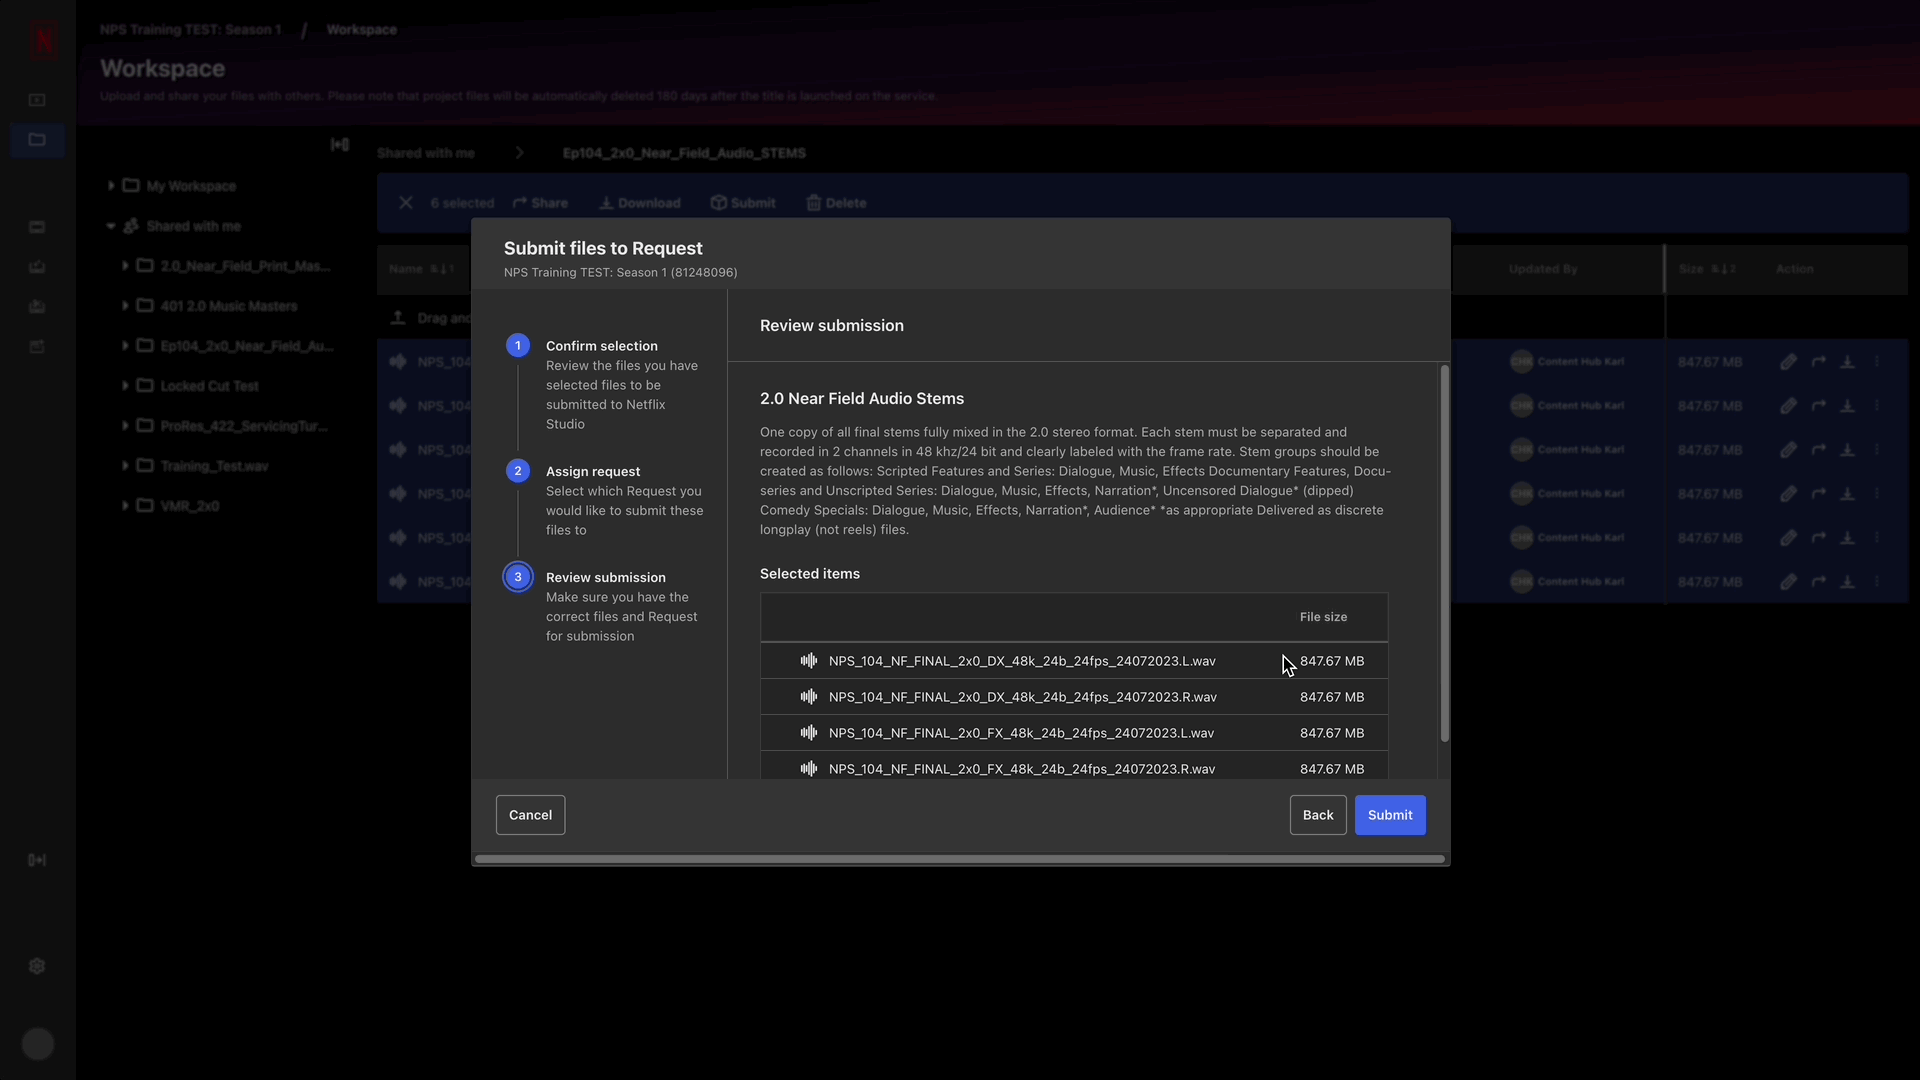Sort by the Size column header
1920x1080 pixels.
click(x=1707, y=269)
